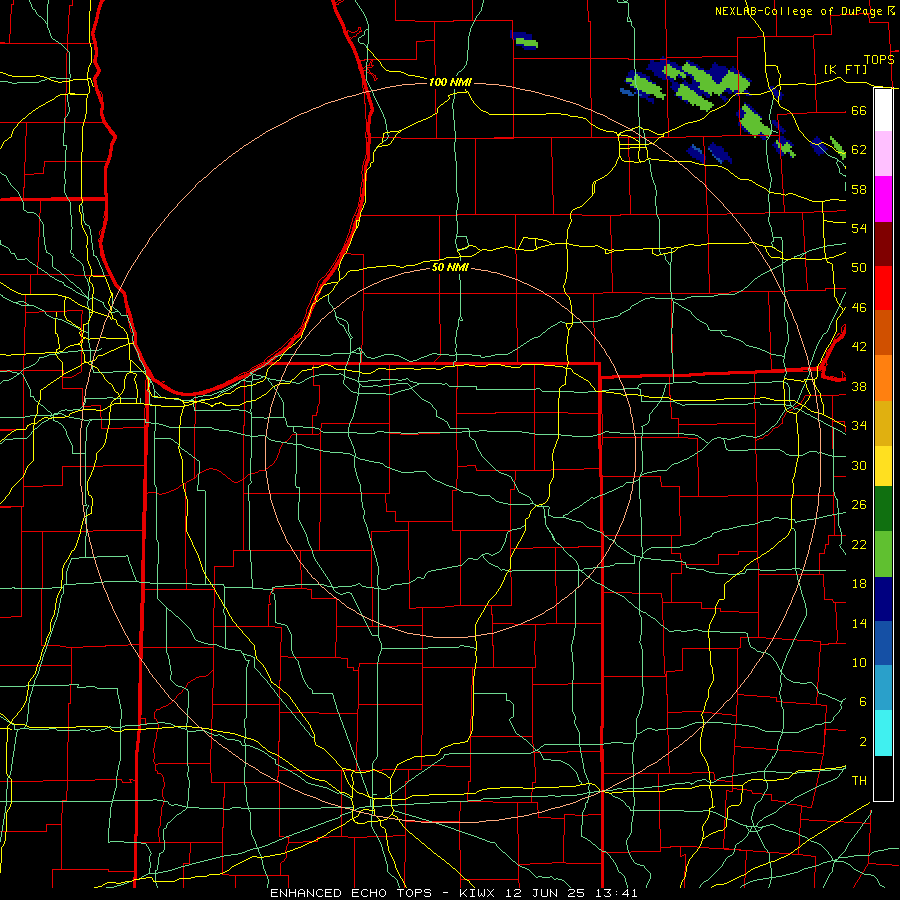Select the dark green legend swatch
Screen dimensions: 900x900
883,509
